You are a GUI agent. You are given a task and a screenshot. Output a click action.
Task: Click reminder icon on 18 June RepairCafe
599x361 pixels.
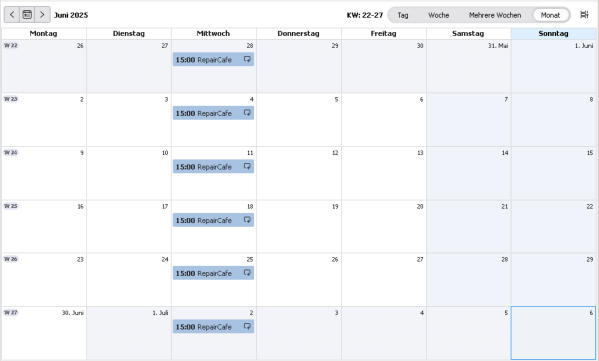pyautogui.click(x=247, y=220)
